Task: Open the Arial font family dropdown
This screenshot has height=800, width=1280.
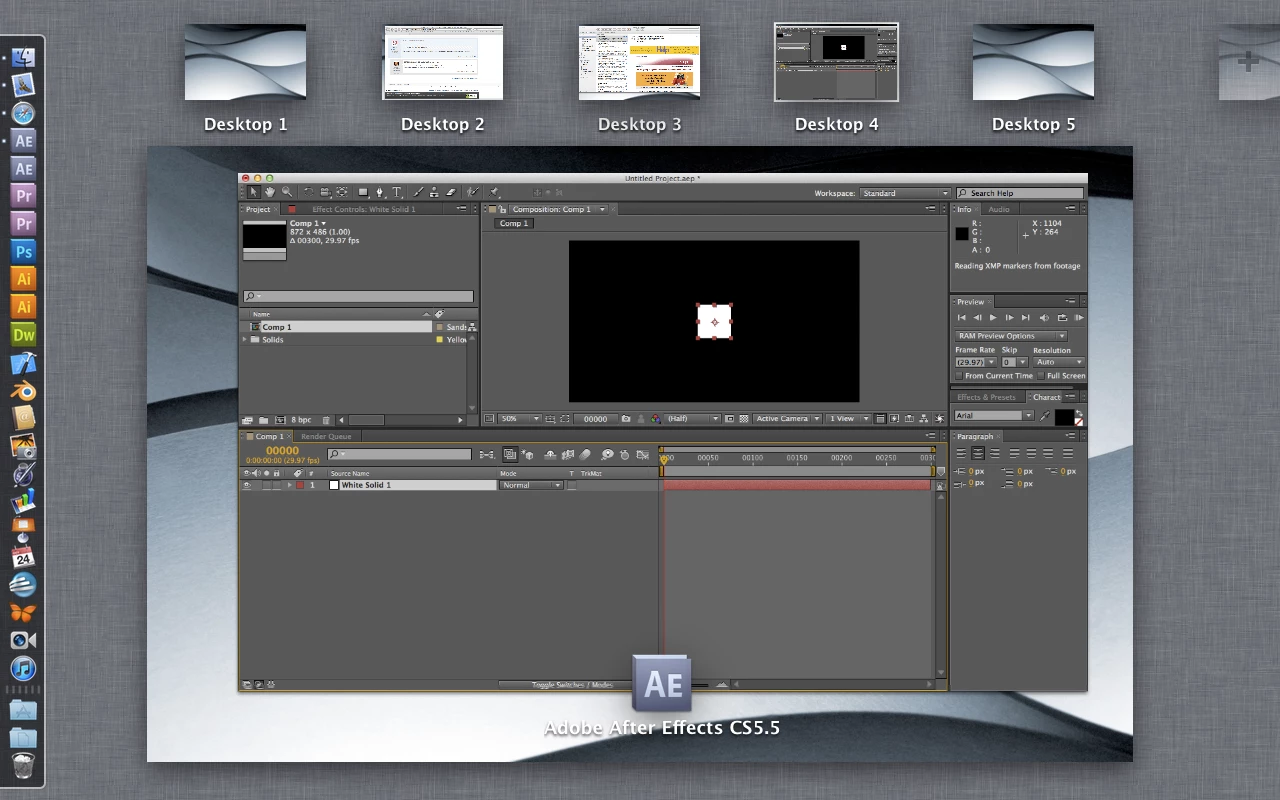Action: pos(994,416)
